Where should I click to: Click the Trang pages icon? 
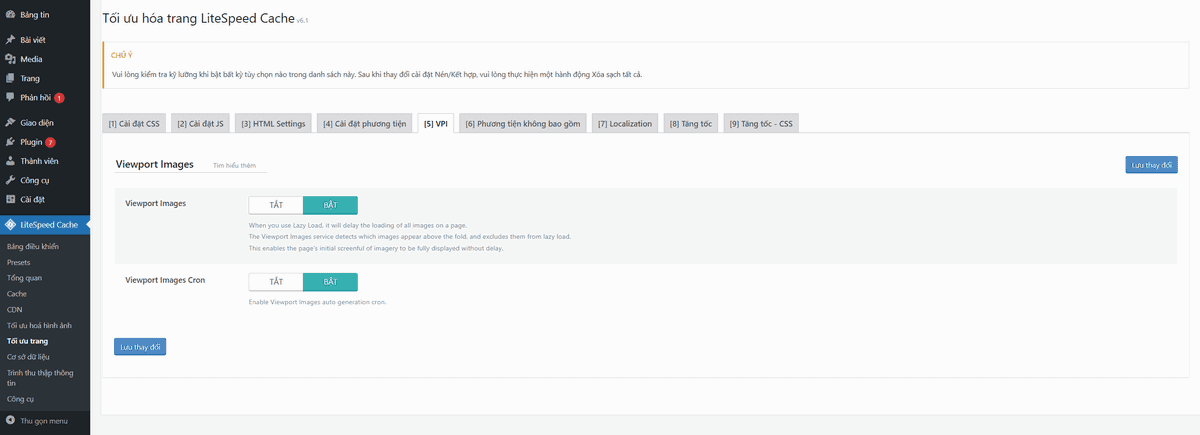[x=10, y=78]
